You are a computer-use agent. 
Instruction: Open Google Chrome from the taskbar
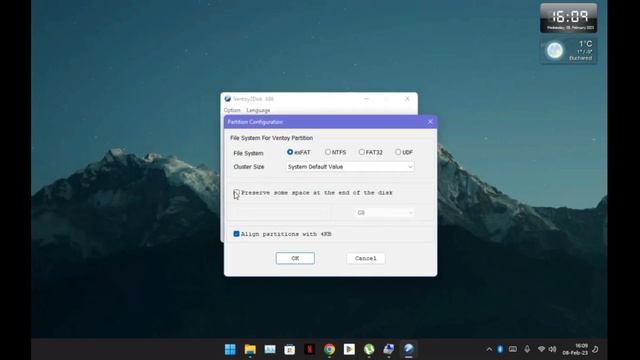click(x=329, y=349)
